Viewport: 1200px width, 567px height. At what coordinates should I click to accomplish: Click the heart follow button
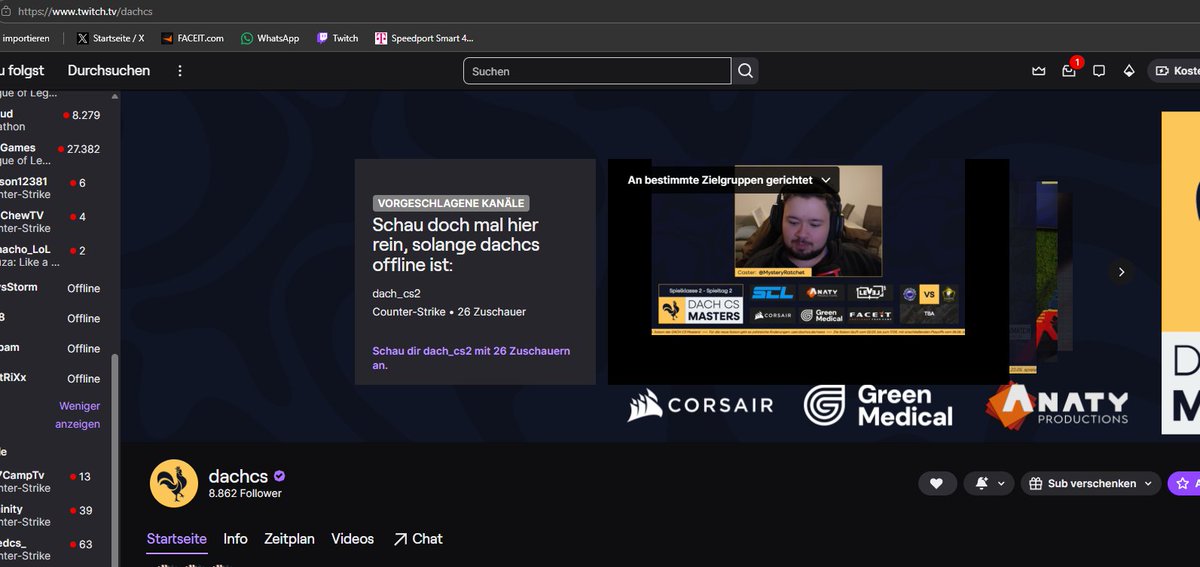[936, 483]
